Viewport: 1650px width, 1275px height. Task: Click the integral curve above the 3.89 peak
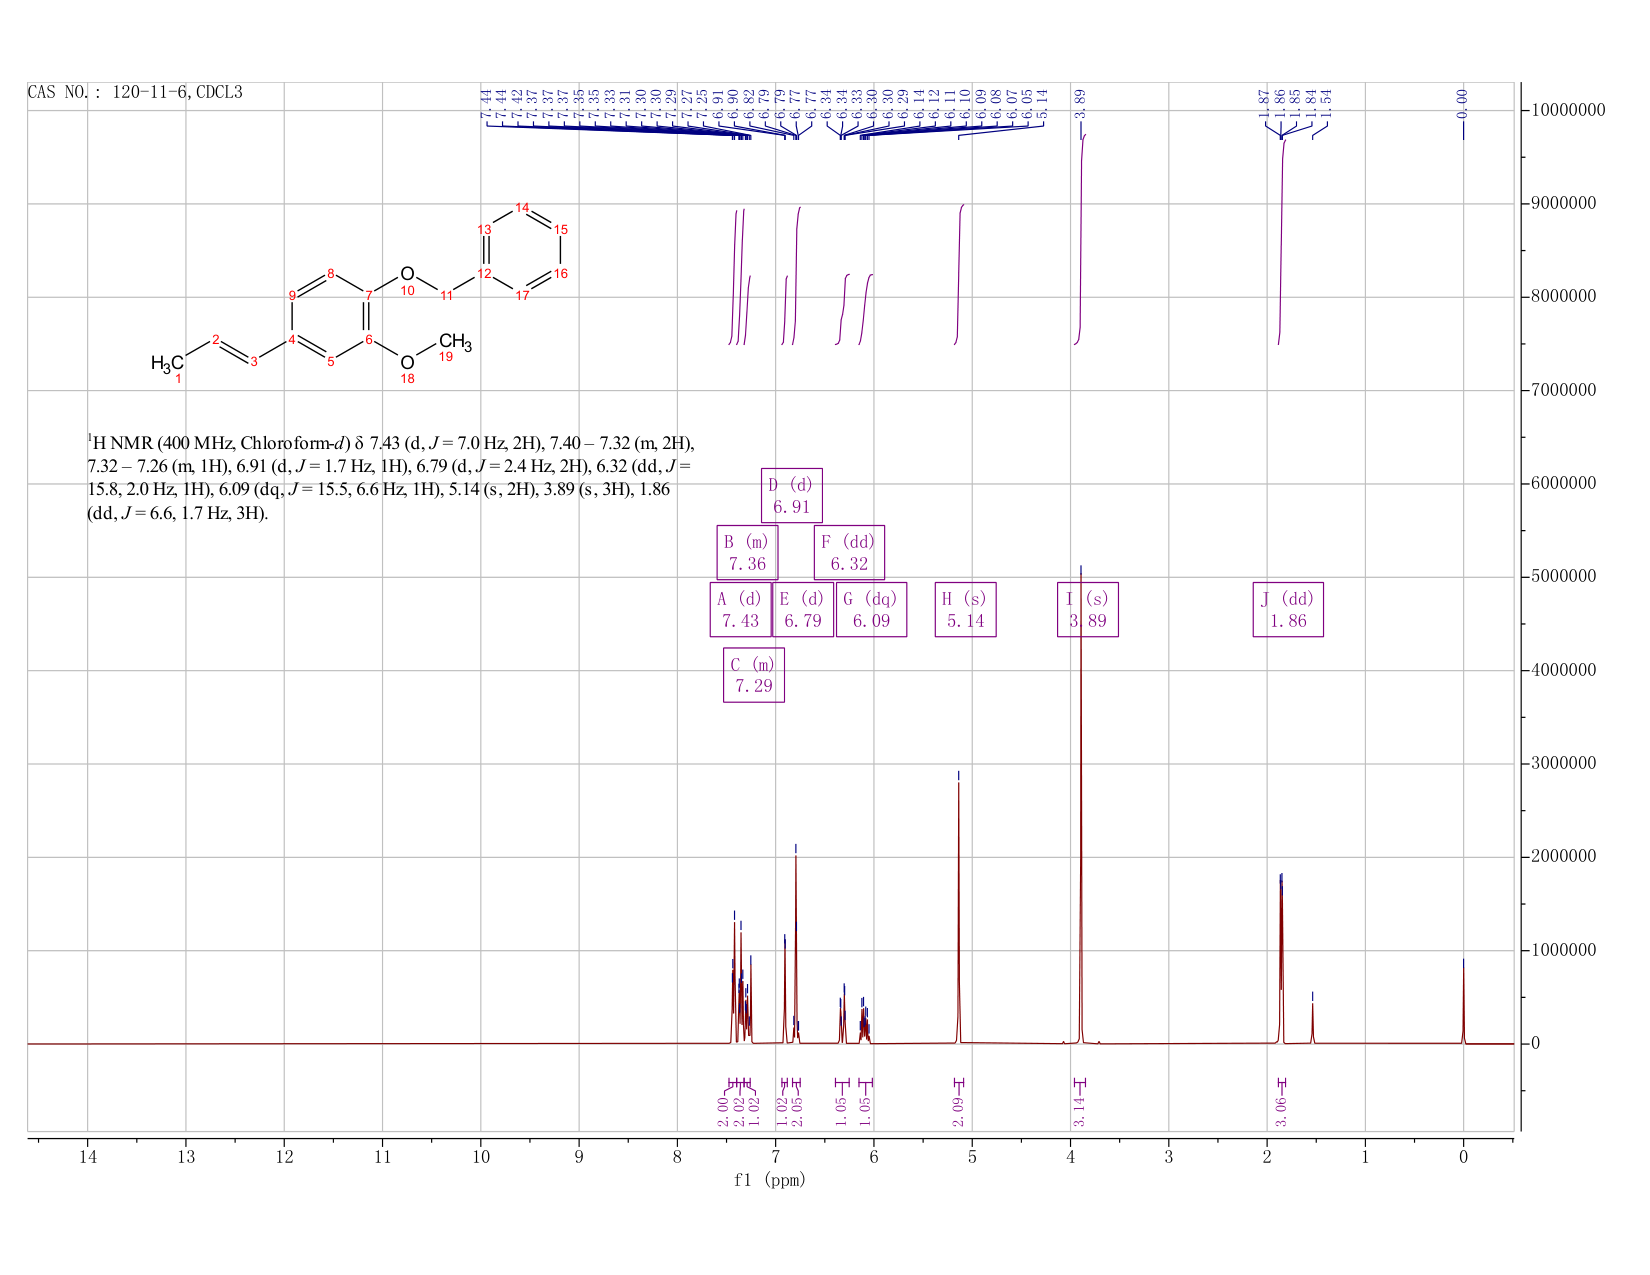[x=1081, y=240]
